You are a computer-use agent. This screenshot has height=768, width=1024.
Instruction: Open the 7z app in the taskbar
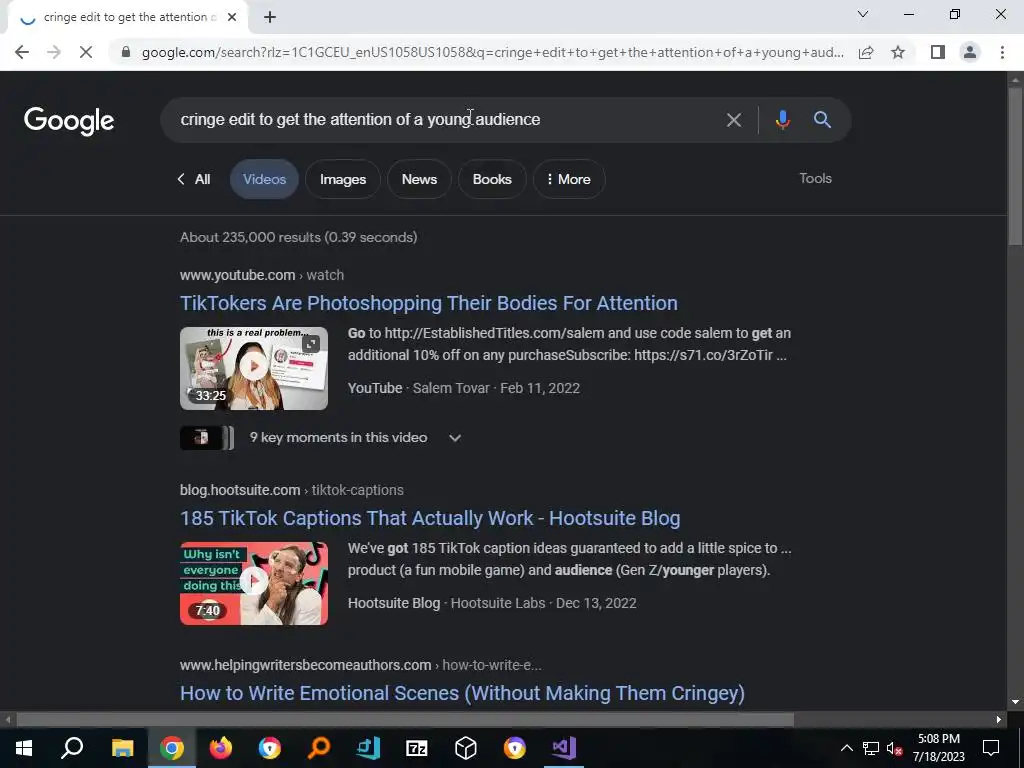[417, 748]
